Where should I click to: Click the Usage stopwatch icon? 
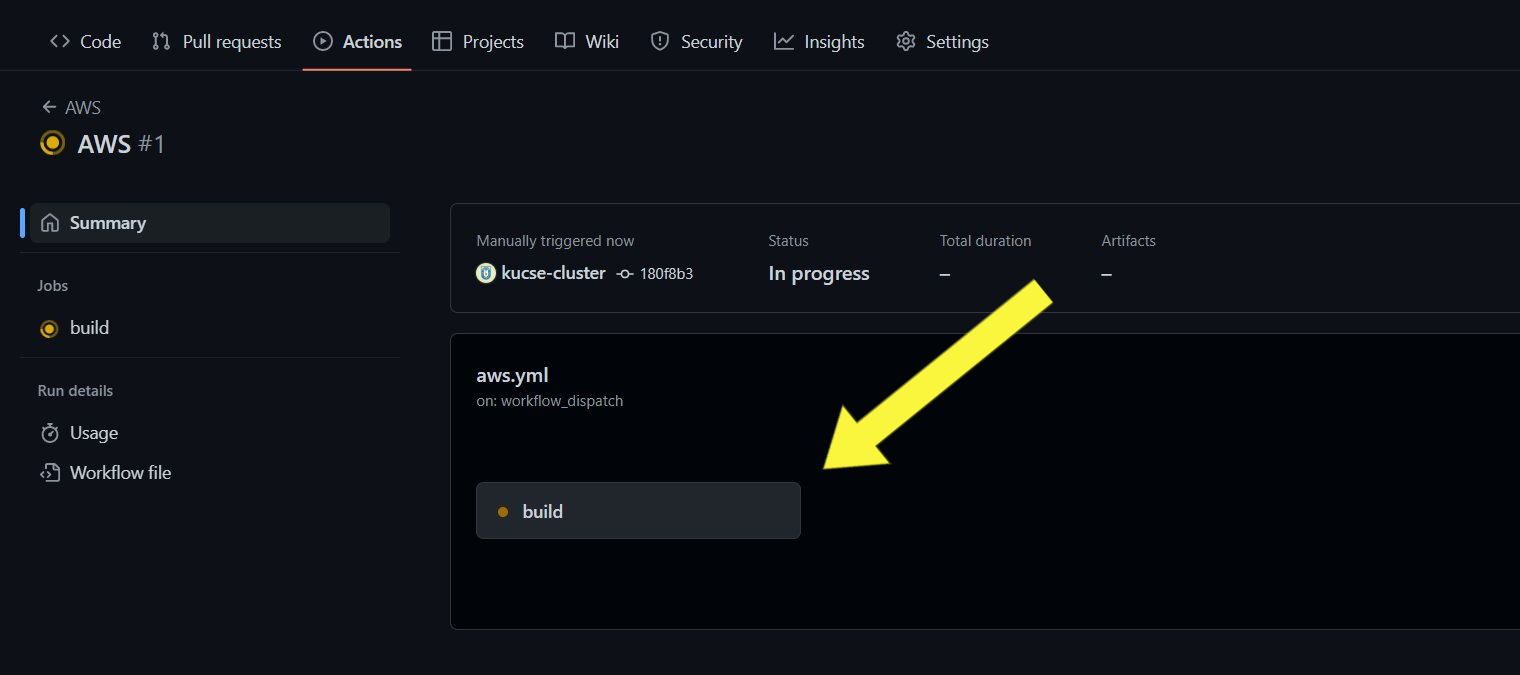pyautogui.click(x=50, y=433)
